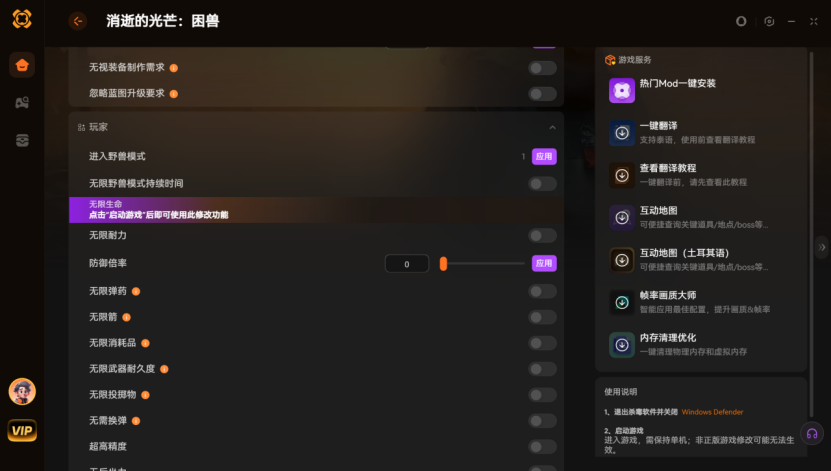831x471 pixels.
Task: Click the 防御倍率 slider handle
Action: 444,263
